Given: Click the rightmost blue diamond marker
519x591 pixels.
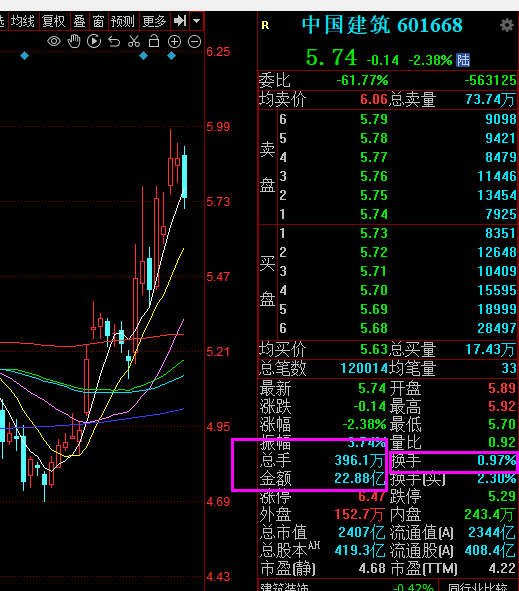Looking at the screenshot, I should (x=171, y=56).
